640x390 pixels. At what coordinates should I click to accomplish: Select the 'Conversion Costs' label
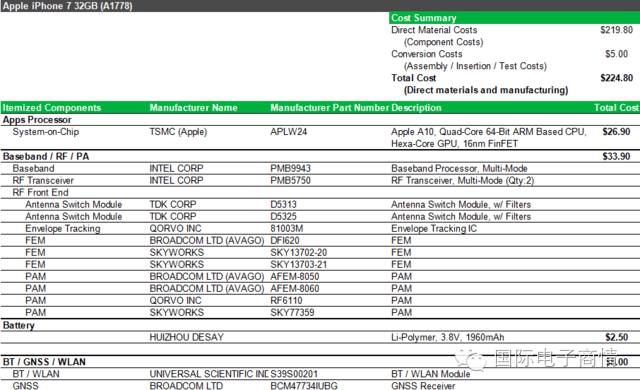click(427, 54)
